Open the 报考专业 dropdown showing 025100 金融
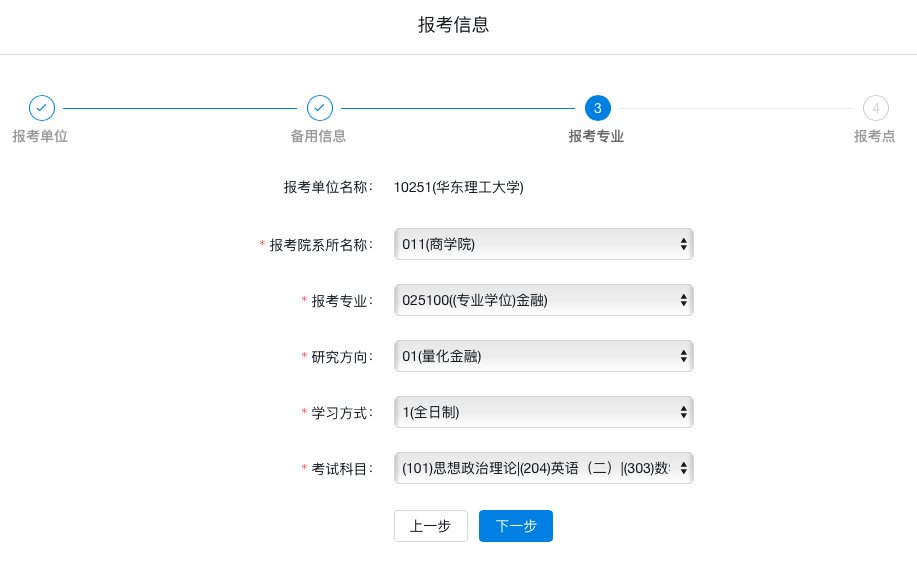Image resolution: width=917 pixels, height=563 pixels. 544,300
